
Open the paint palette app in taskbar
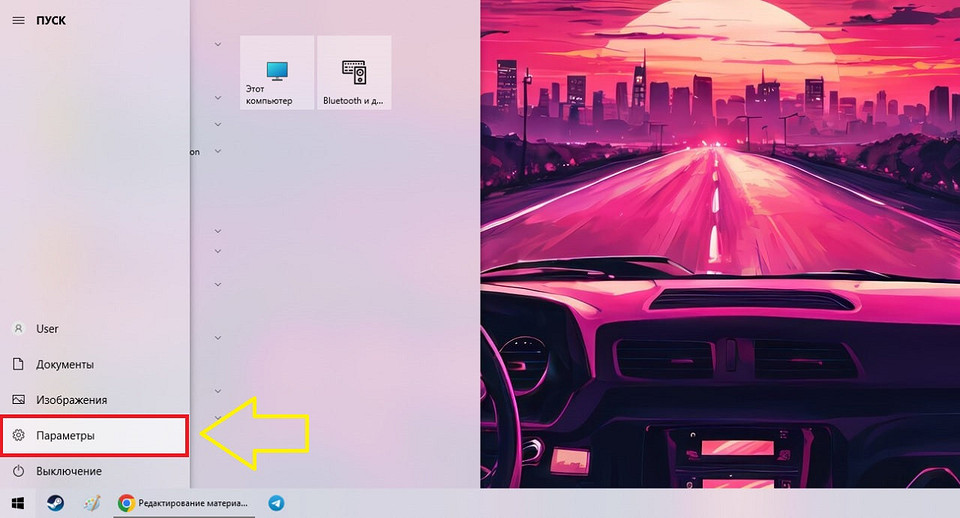(x=92, y=503)
